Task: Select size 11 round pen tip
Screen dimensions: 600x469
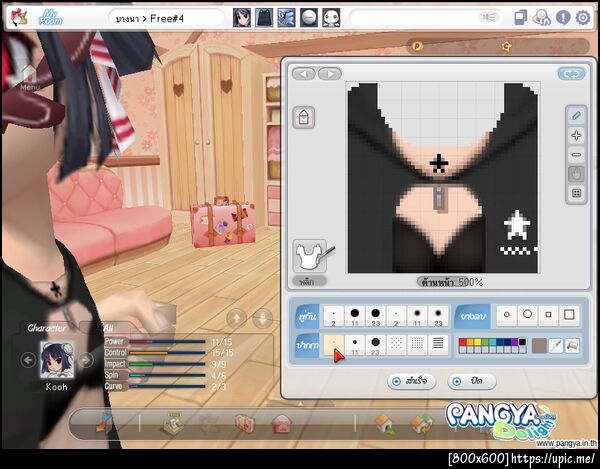Action: pyautogui.click(x=355, y=345)
